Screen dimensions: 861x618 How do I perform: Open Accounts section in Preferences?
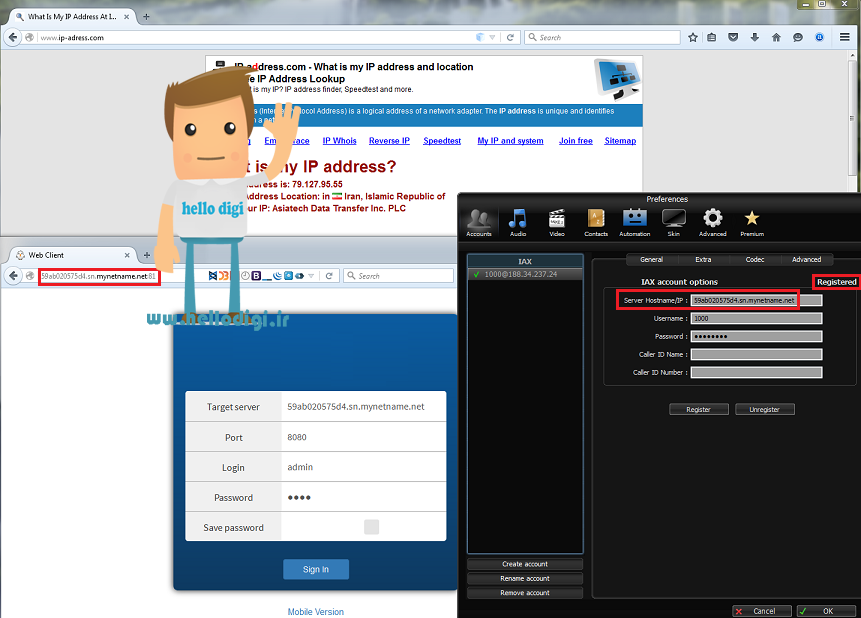(x=479, y=223)
